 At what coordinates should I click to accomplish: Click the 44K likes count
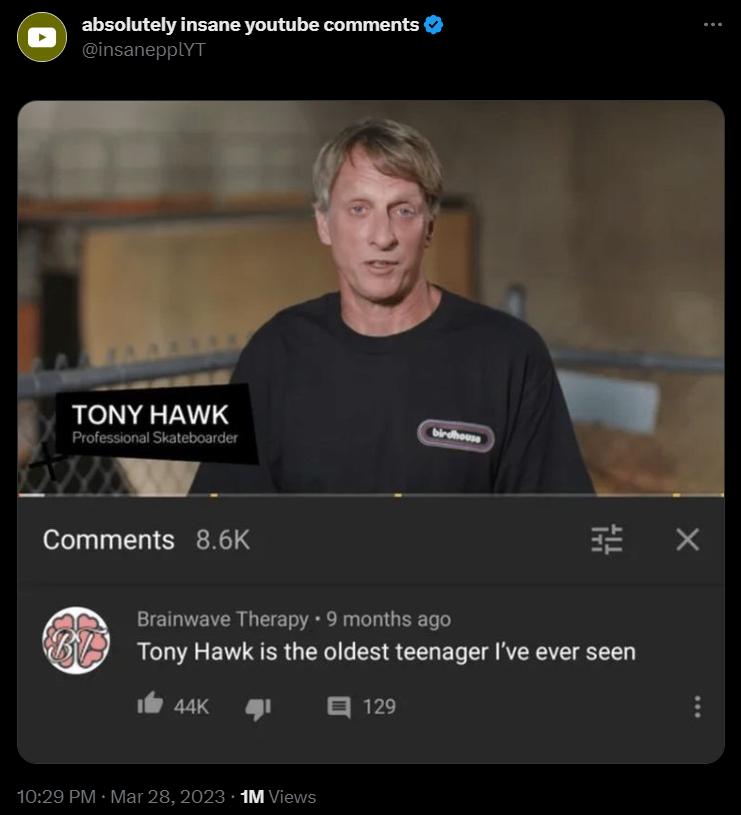click(x=191, y=707)
